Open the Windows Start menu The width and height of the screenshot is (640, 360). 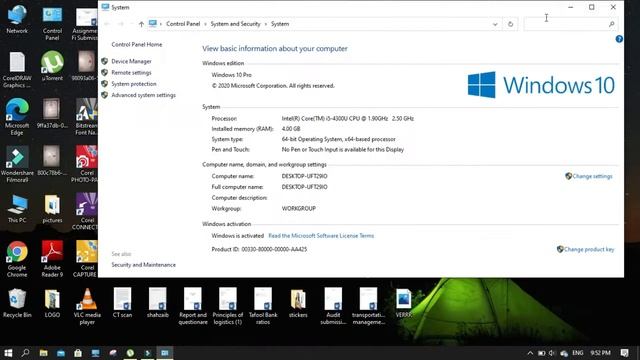click(8, 353)
